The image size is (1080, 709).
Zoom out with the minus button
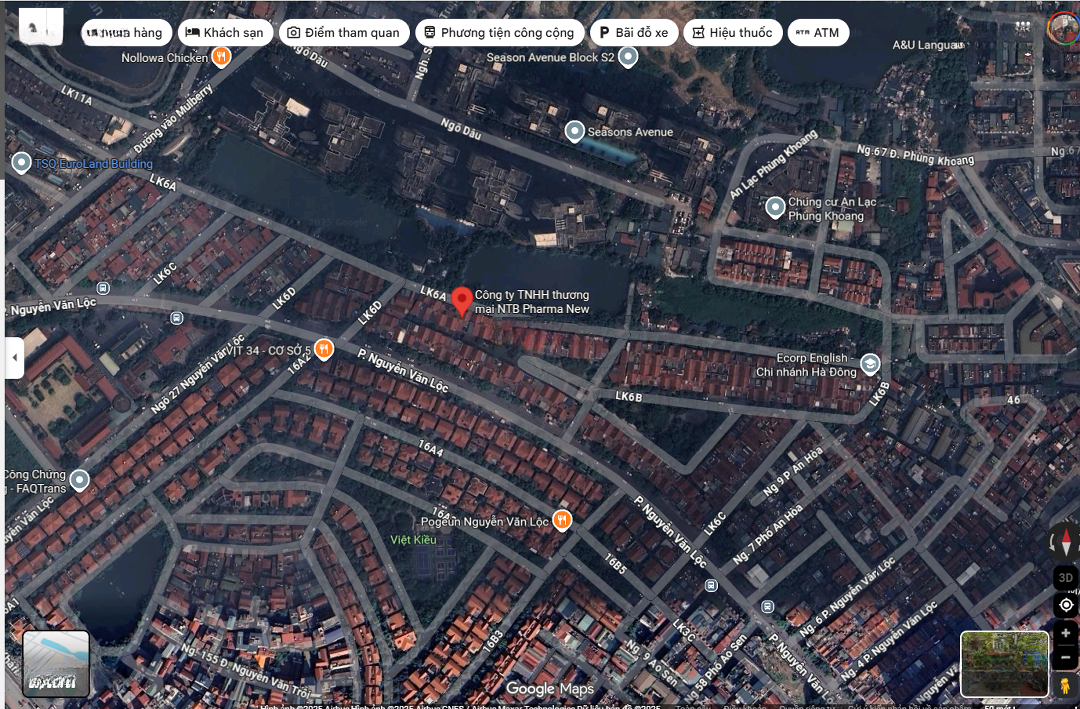click(x=1066, y=658)
